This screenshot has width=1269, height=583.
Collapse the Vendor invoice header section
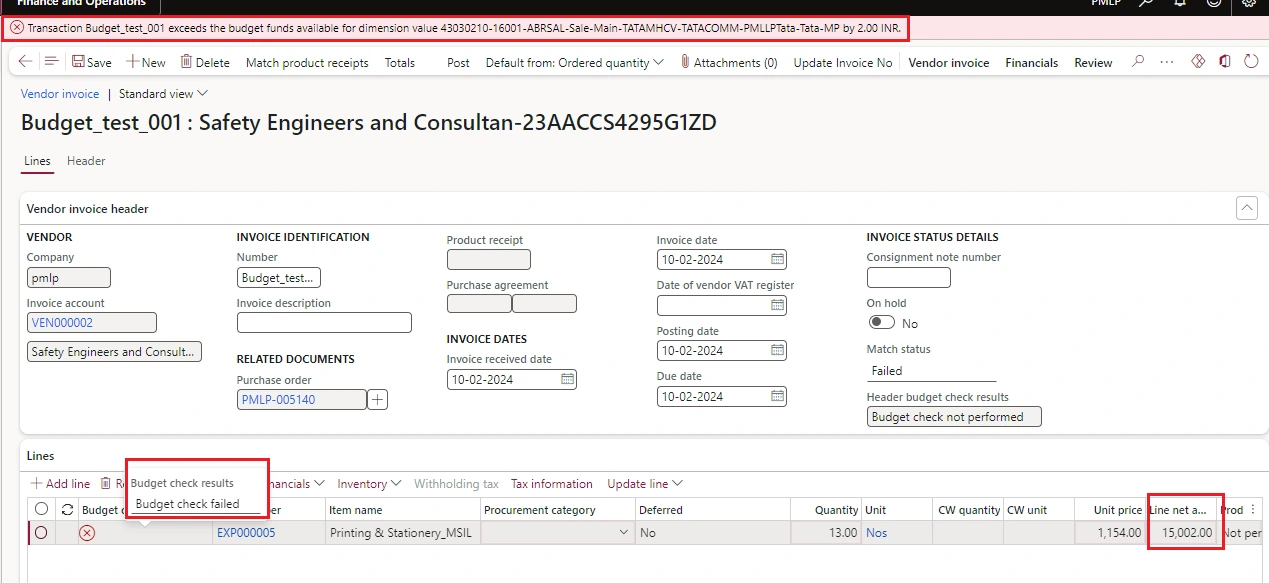[1247, 208]
